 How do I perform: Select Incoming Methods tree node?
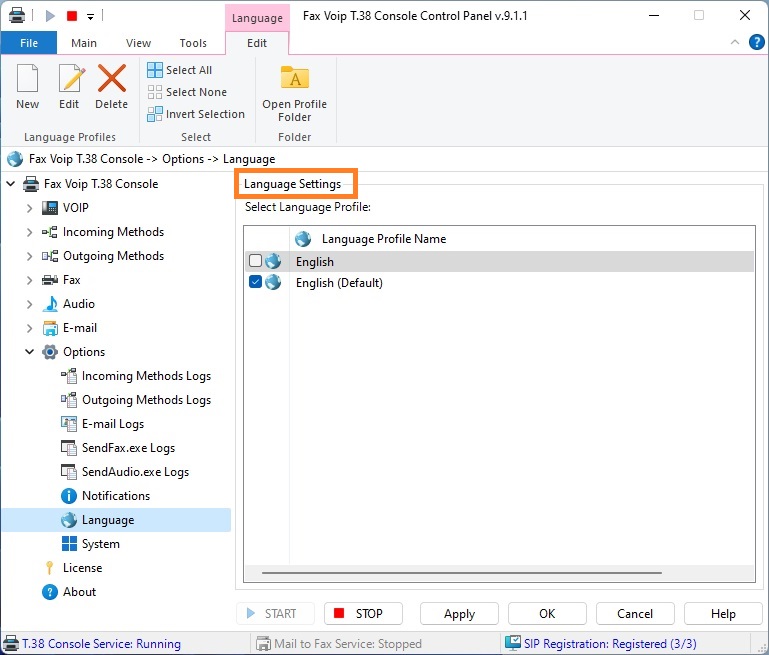point(113,232)
